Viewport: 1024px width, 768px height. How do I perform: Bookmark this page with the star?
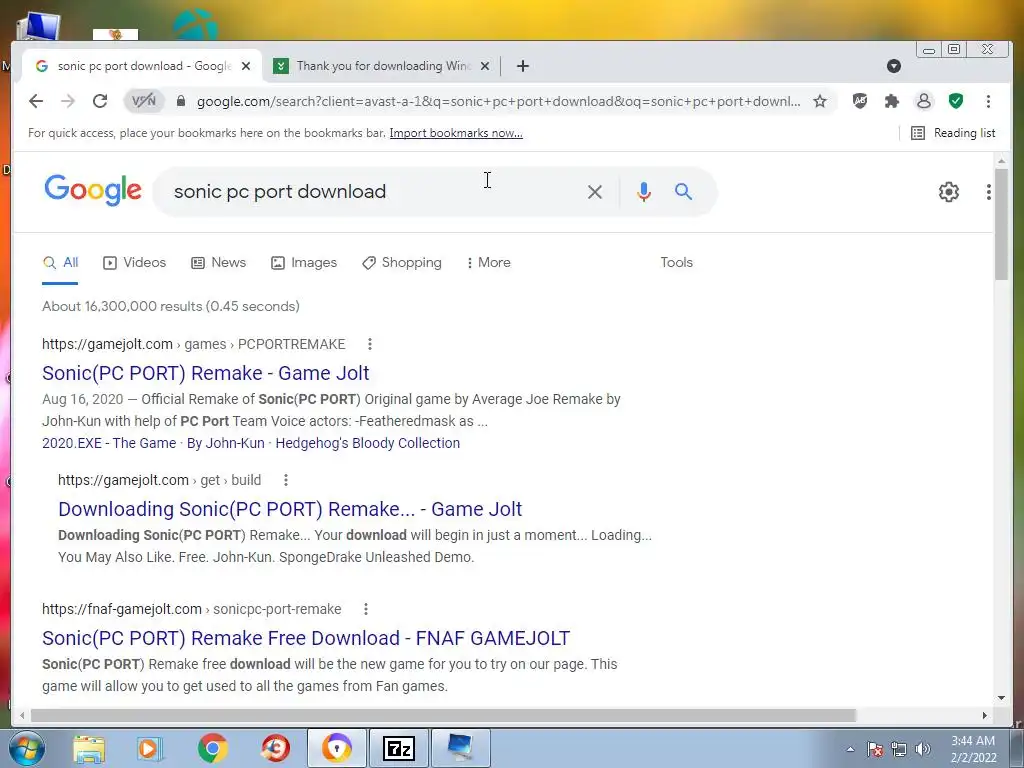pos(820,101)
